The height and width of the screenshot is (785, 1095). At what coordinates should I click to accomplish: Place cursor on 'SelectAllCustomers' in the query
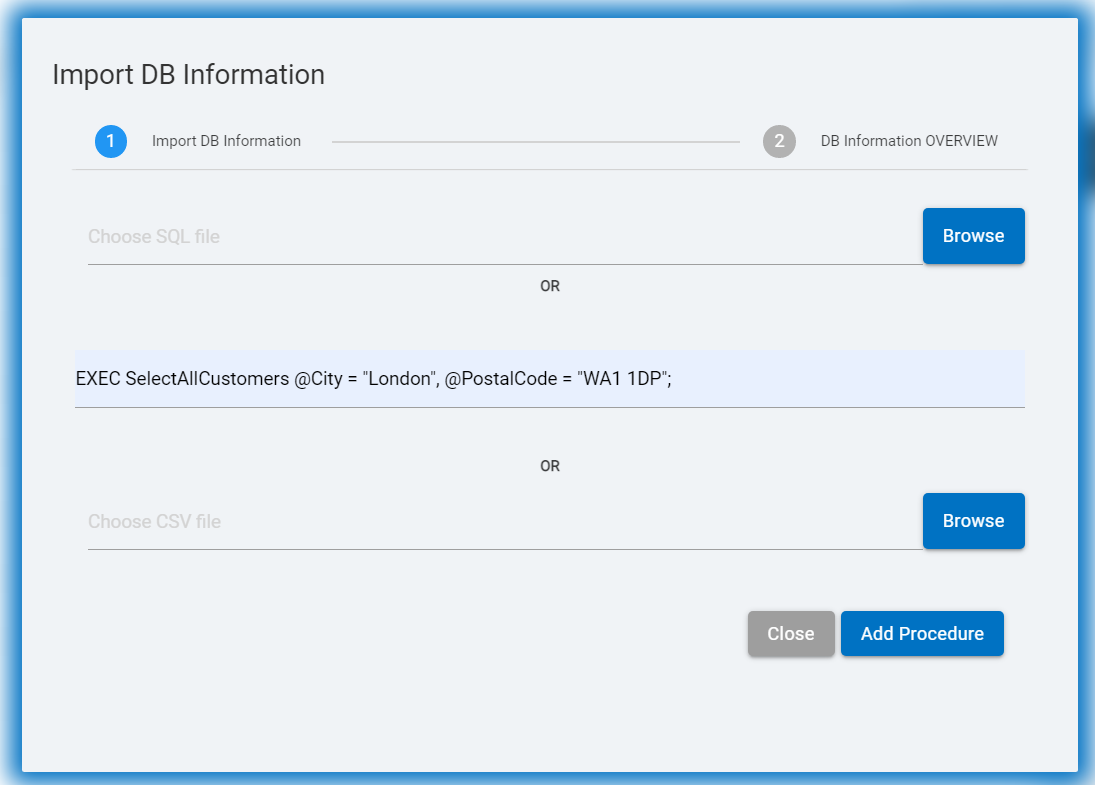[x=207, y=380]
